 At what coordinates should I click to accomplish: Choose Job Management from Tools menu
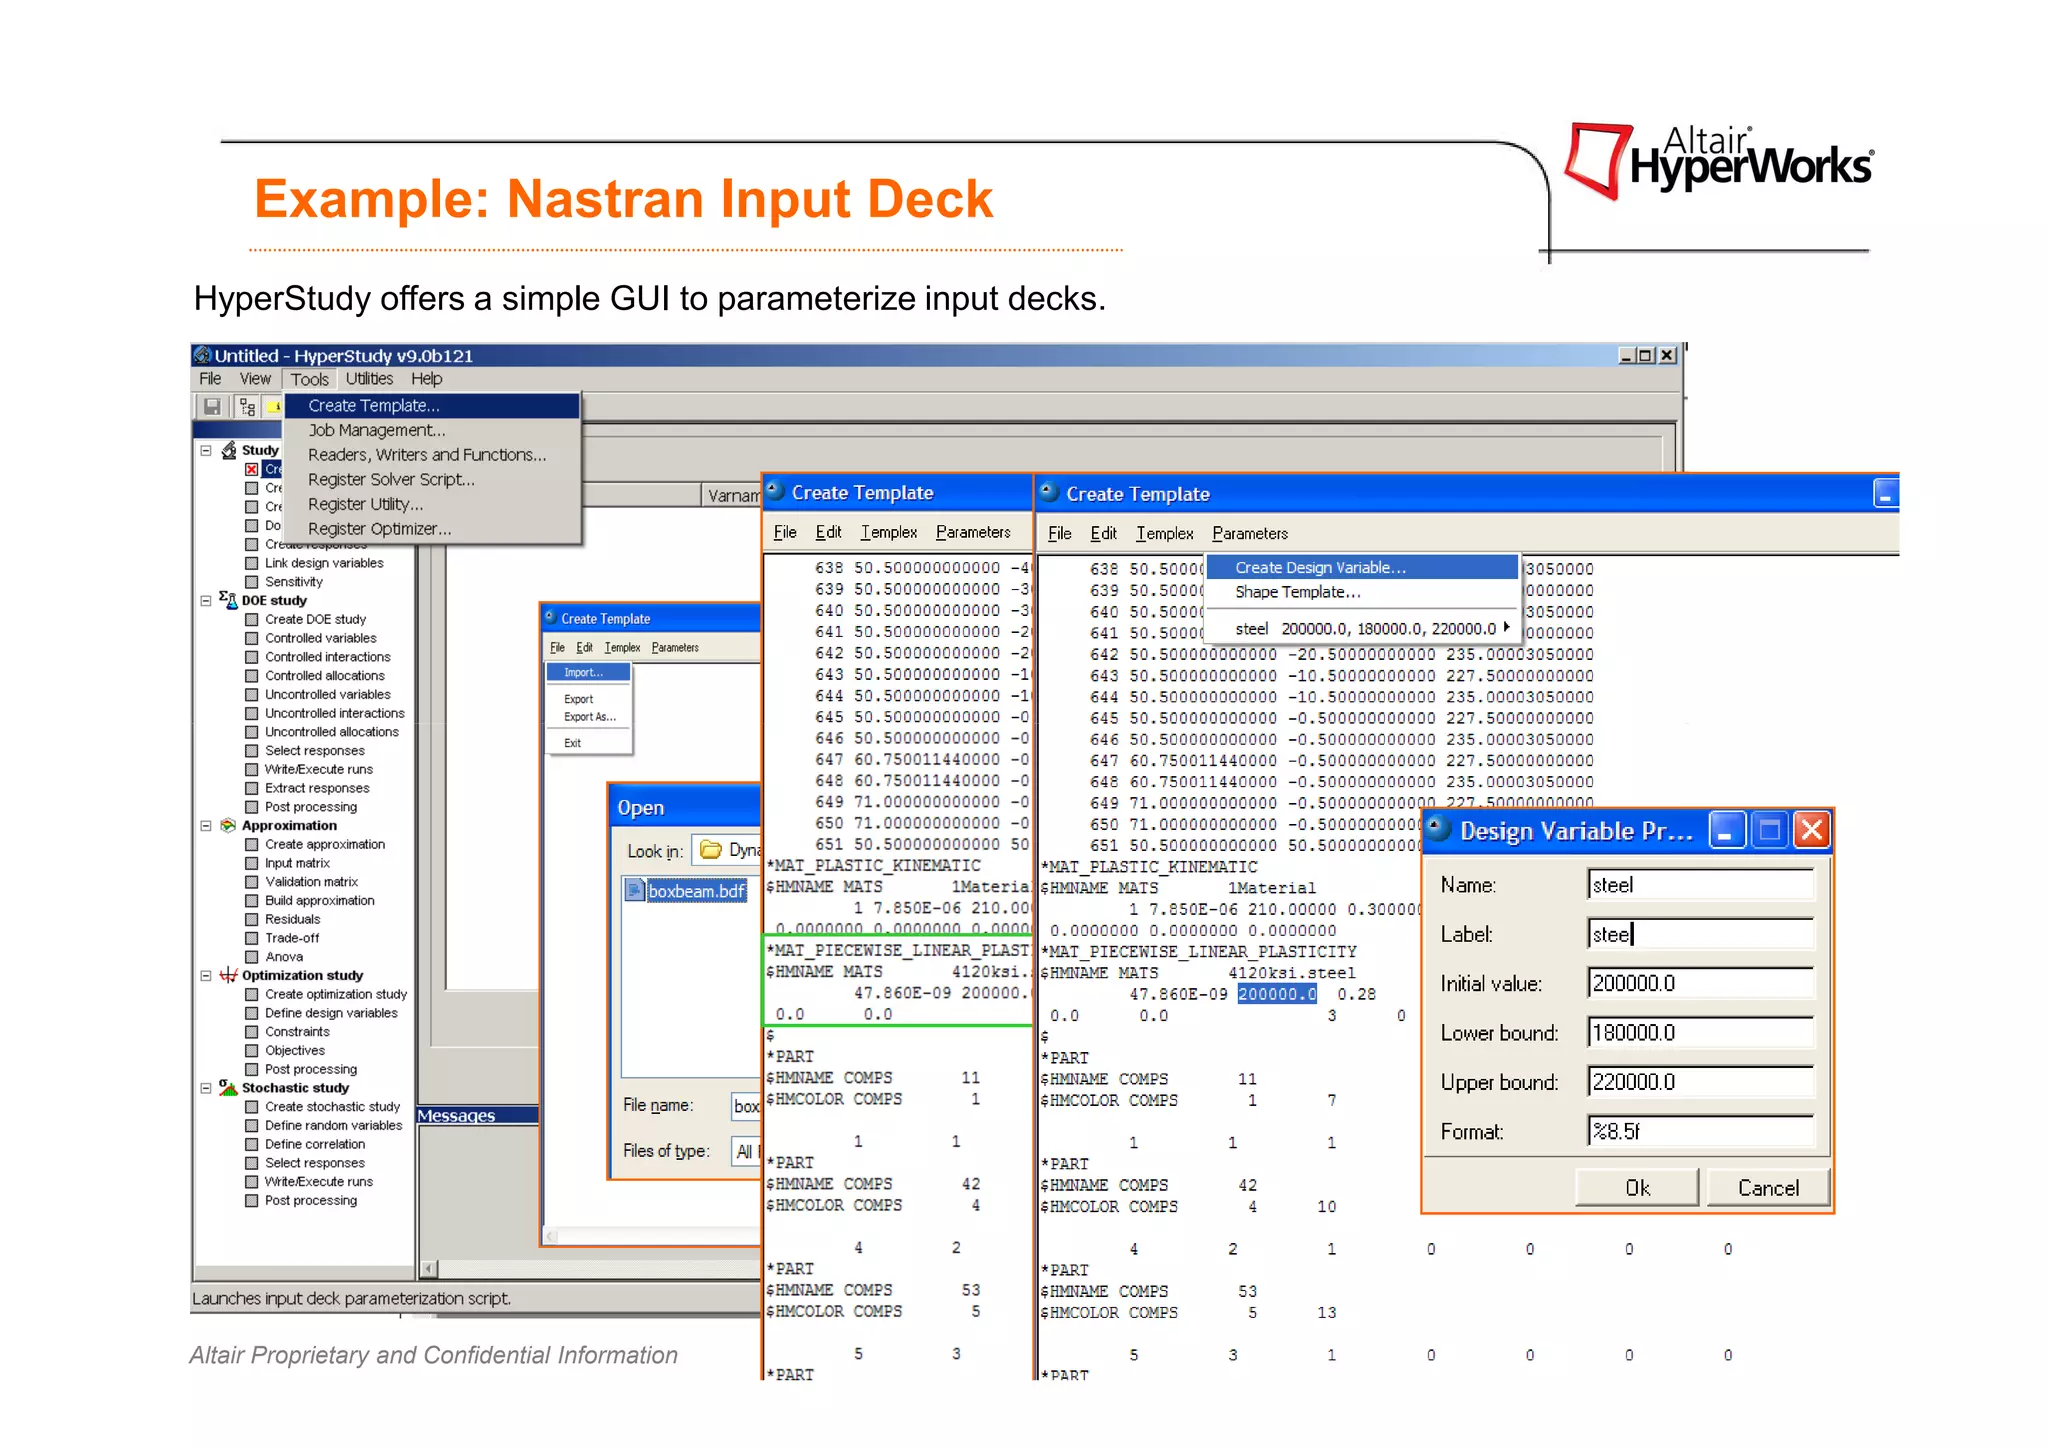coord(432,430)
